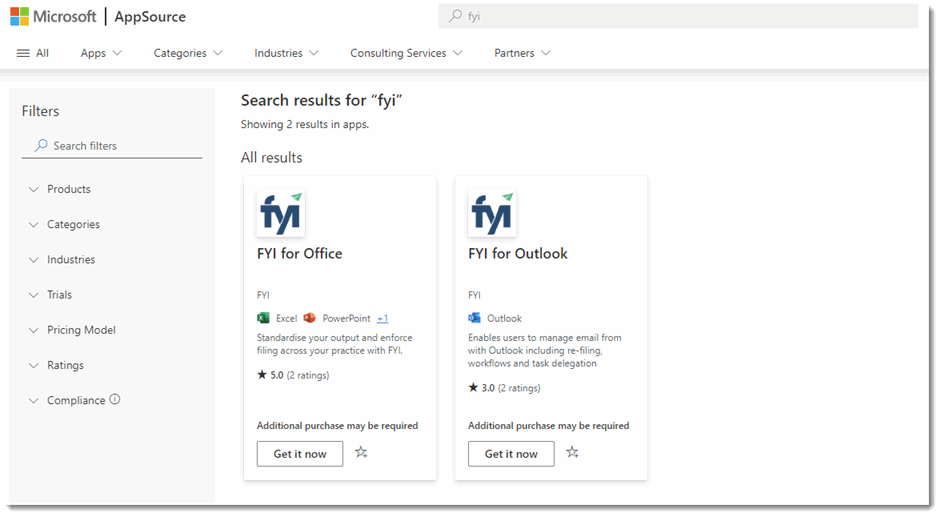941x517 pixels.
Task: Click the FYI for Outlook description text
Action: pyautogui.click(x=545, y=351)
